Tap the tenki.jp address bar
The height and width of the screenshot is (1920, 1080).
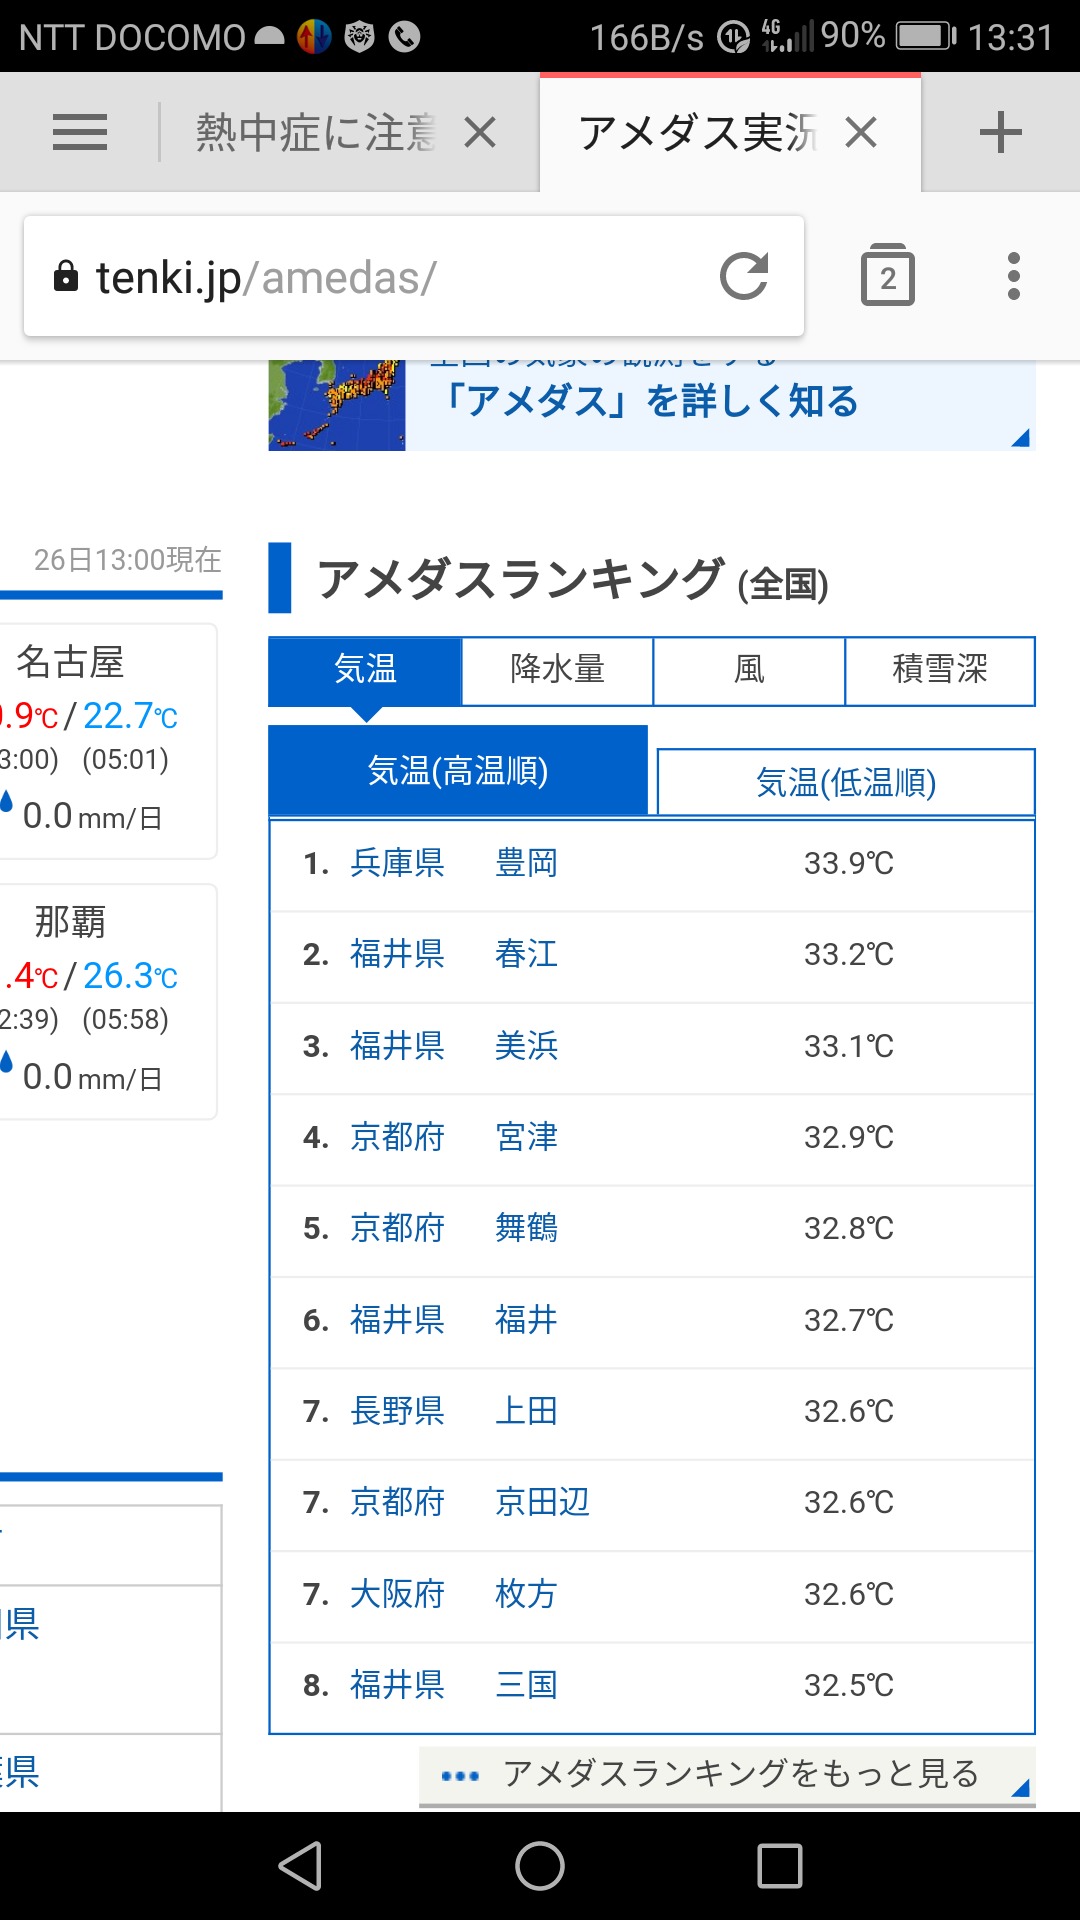tap(380, 277)
